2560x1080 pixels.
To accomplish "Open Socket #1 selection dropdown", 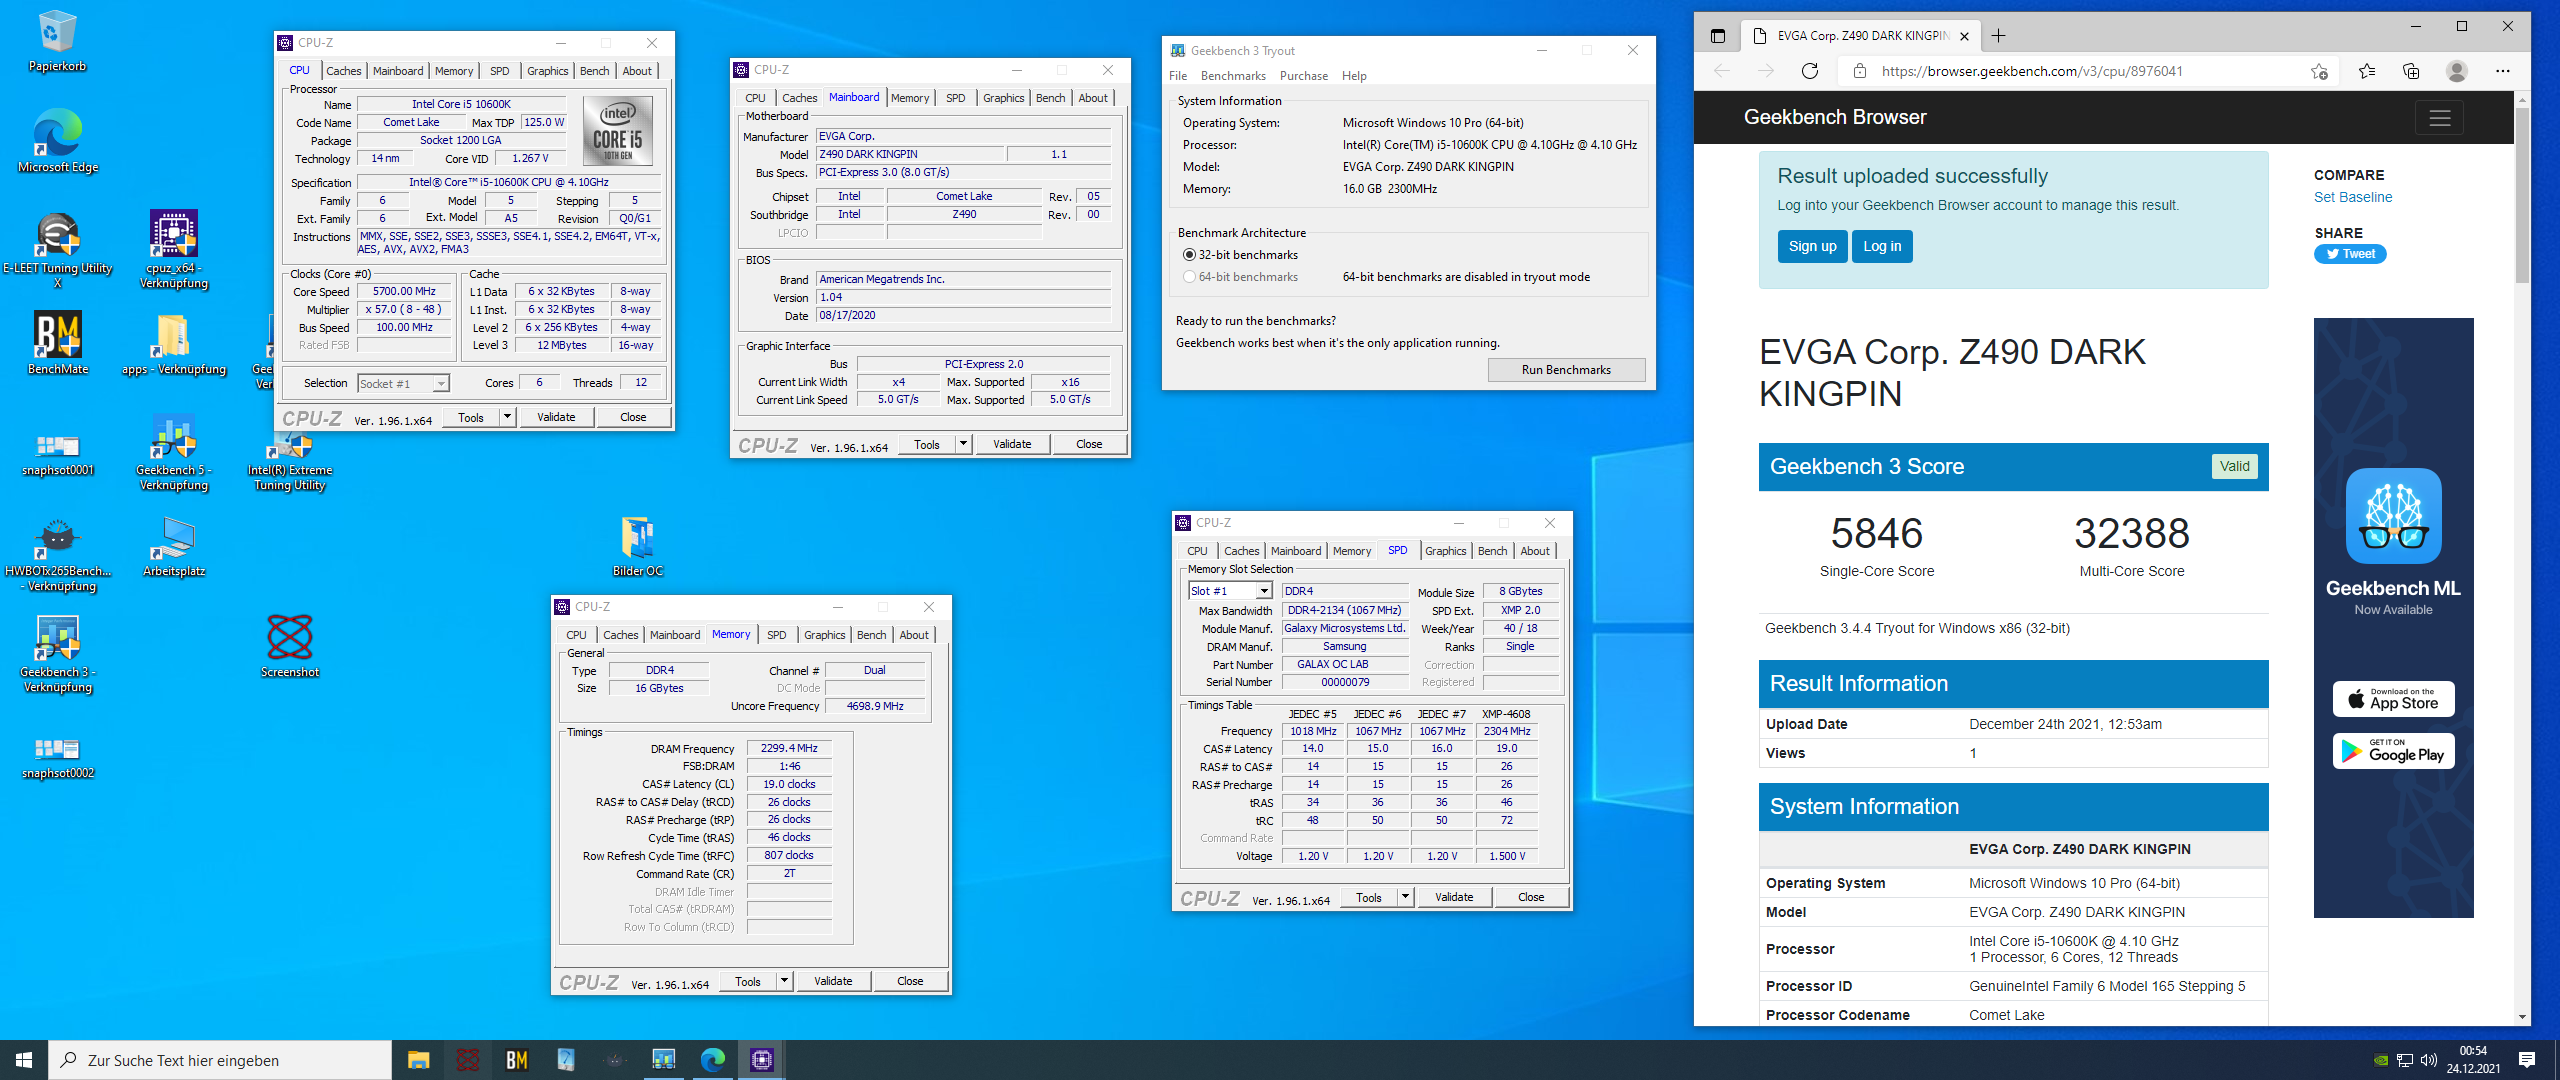I will point(403,384).
